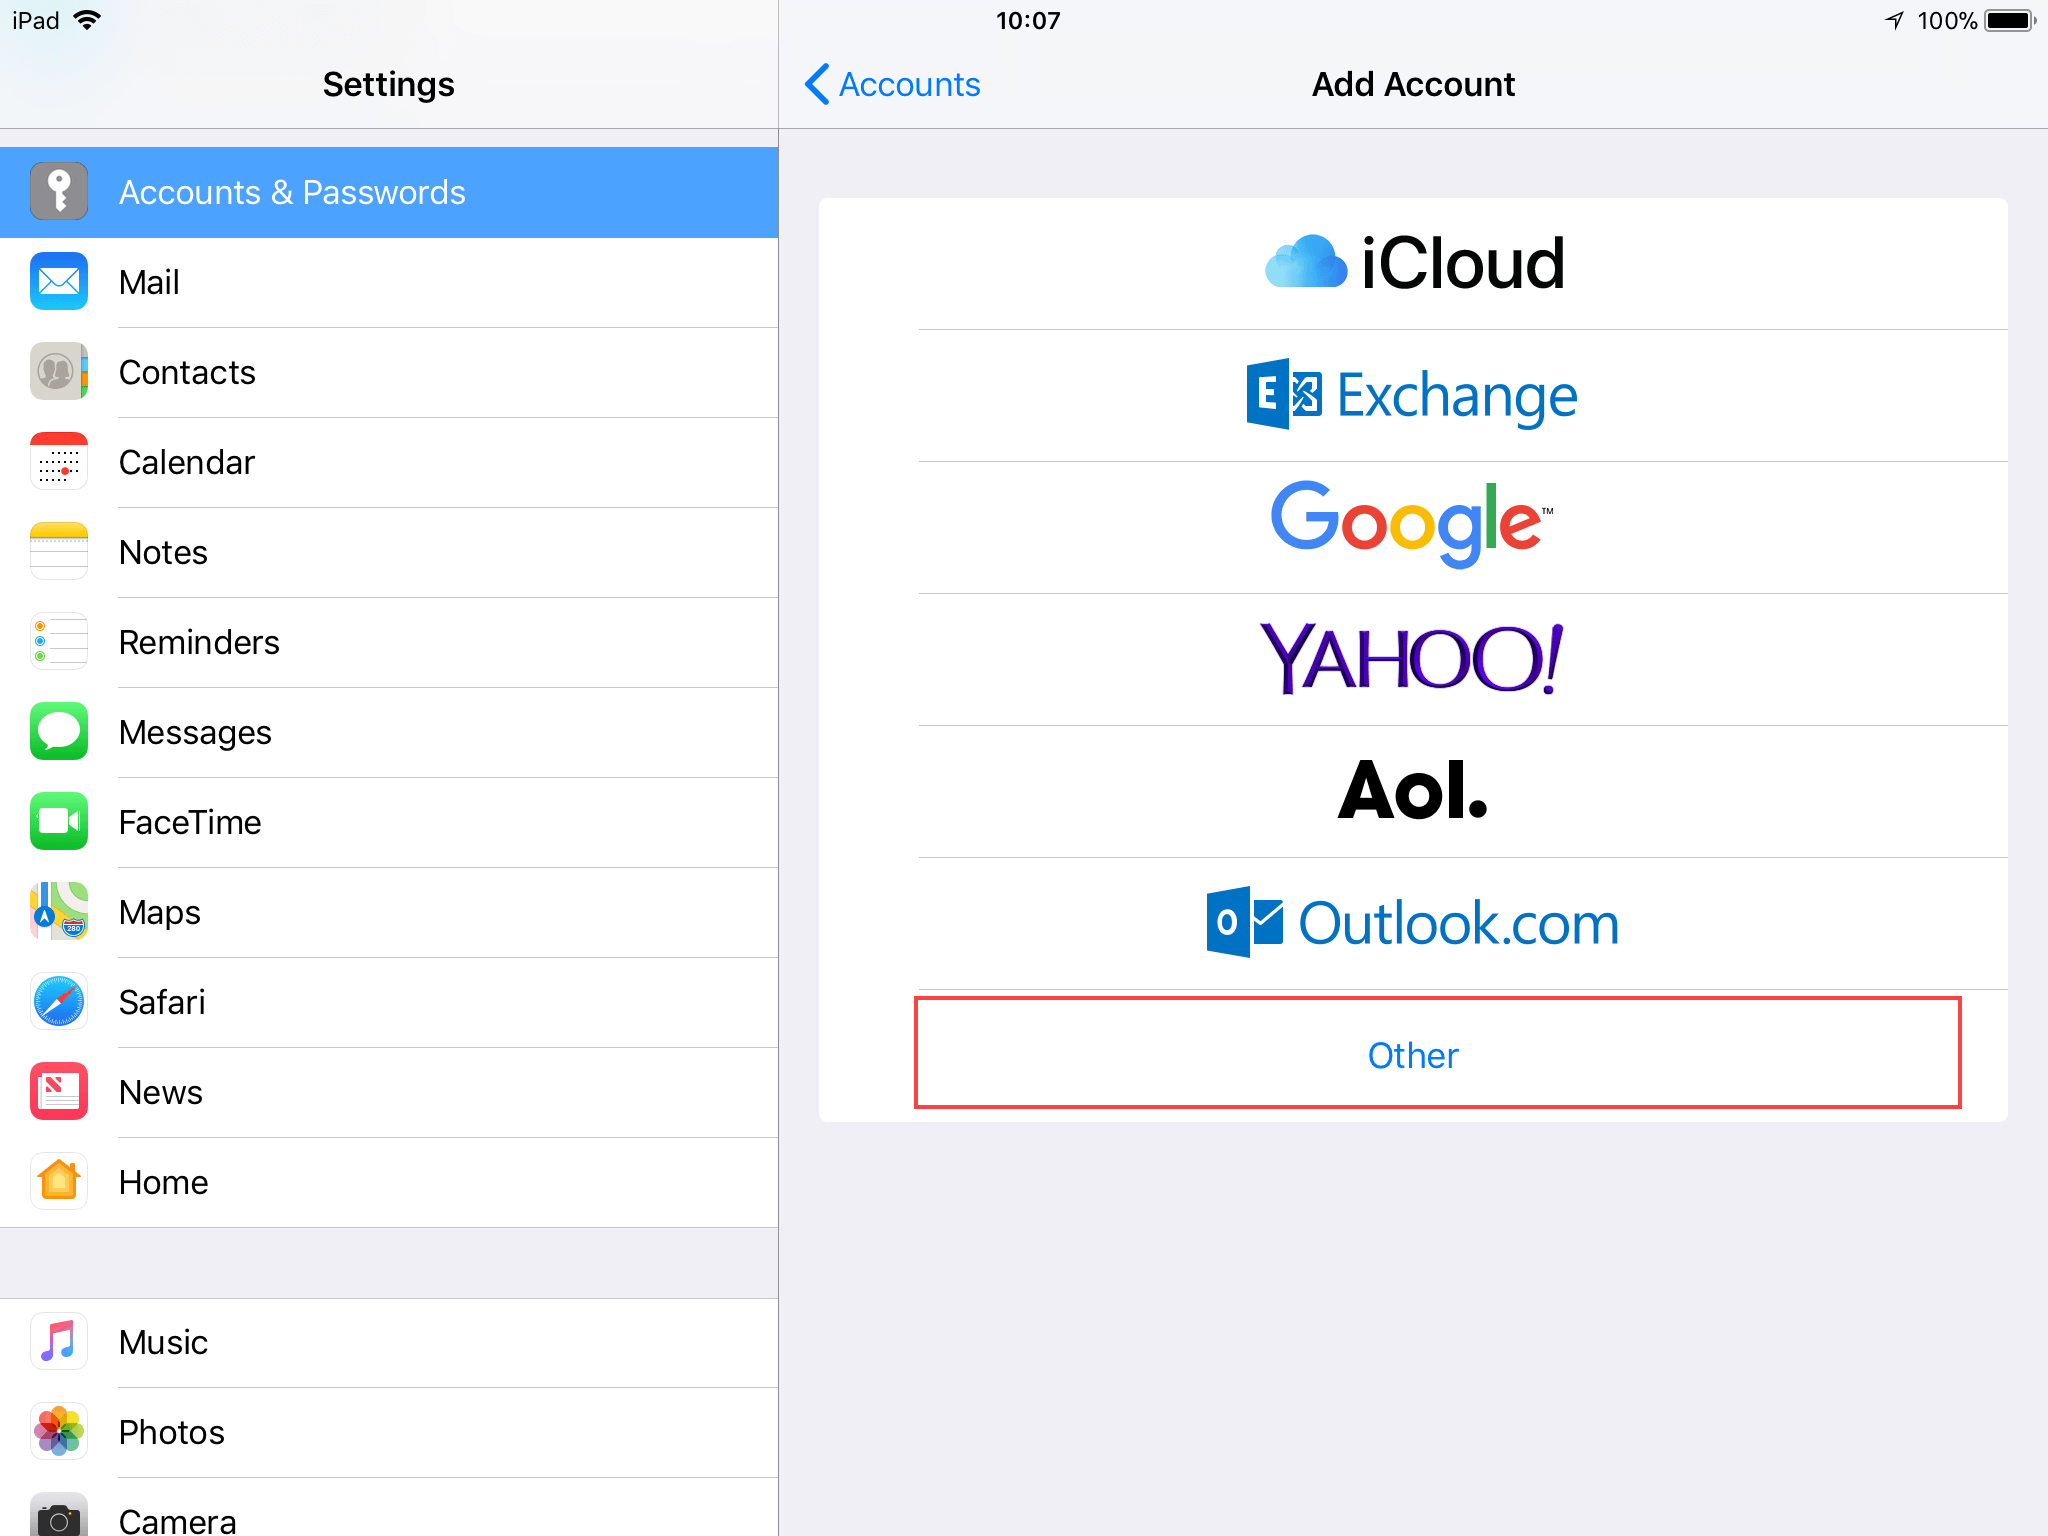The height and width of the screenshot is (1536, 2048).
Task: Open Notes settings in sidebar
Action: click(164, 552)
